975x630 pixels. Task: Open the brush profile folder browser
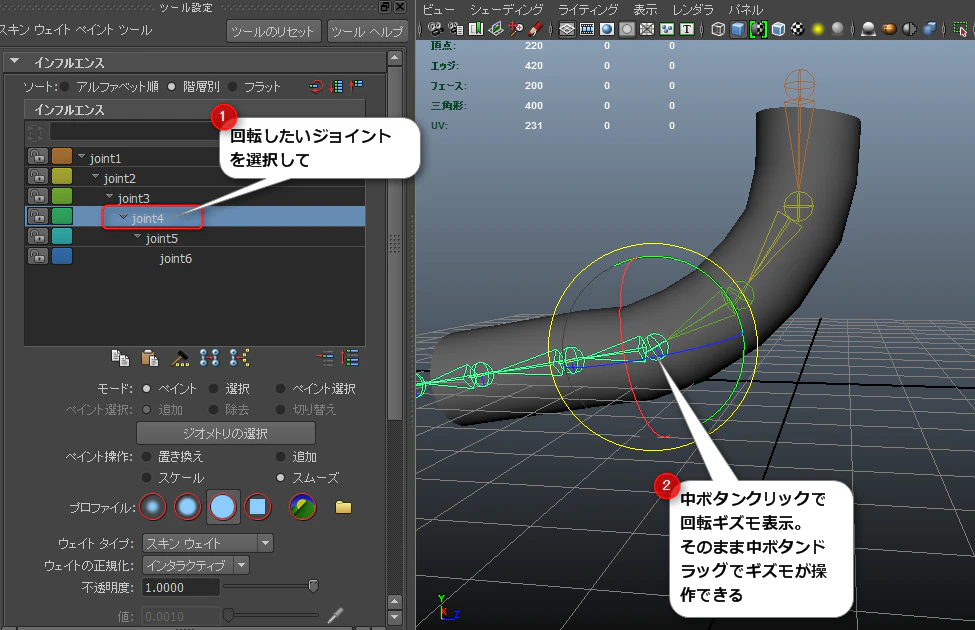tap(343, 507)
